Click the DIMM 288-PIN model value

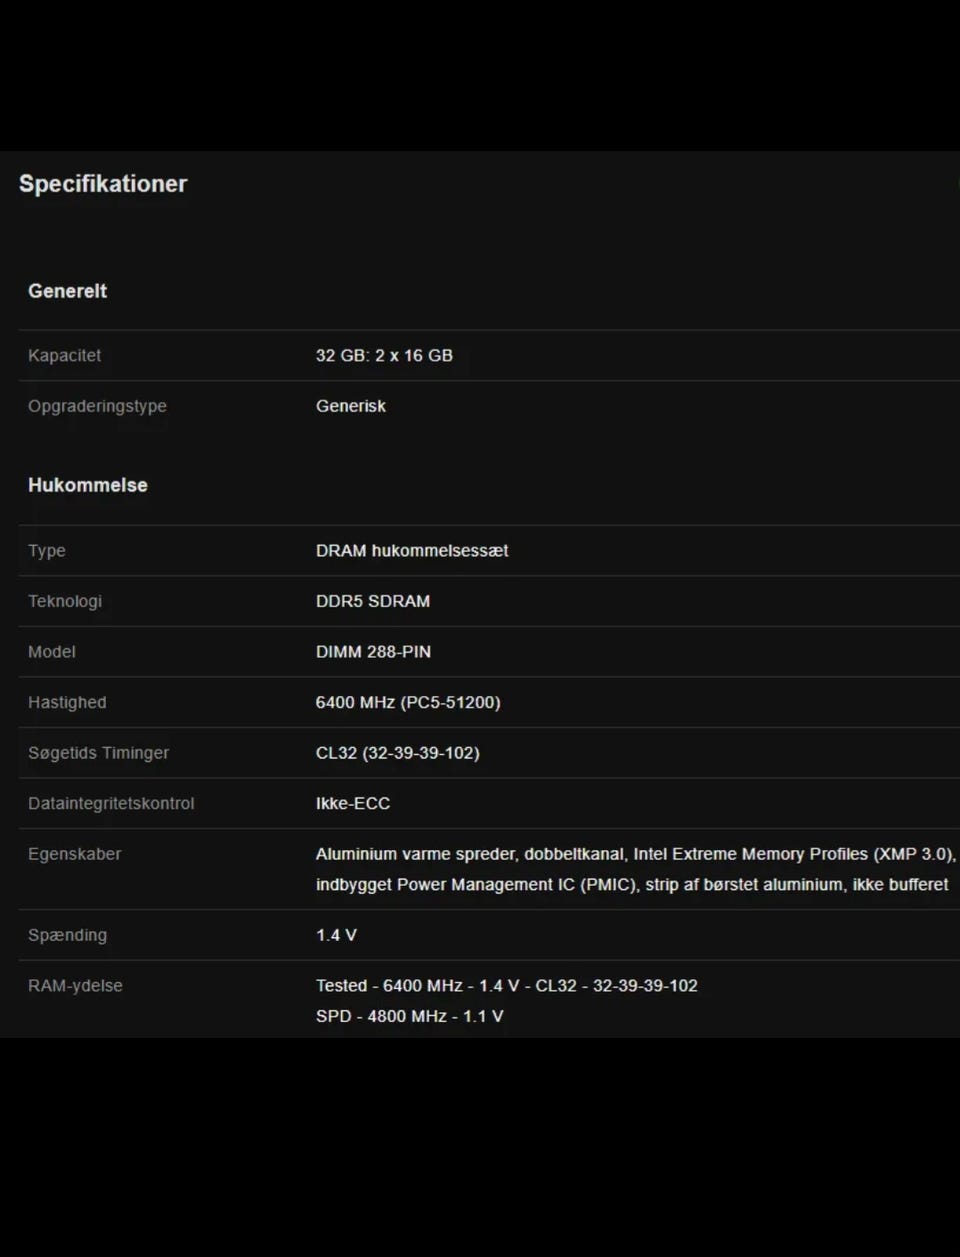373,652
